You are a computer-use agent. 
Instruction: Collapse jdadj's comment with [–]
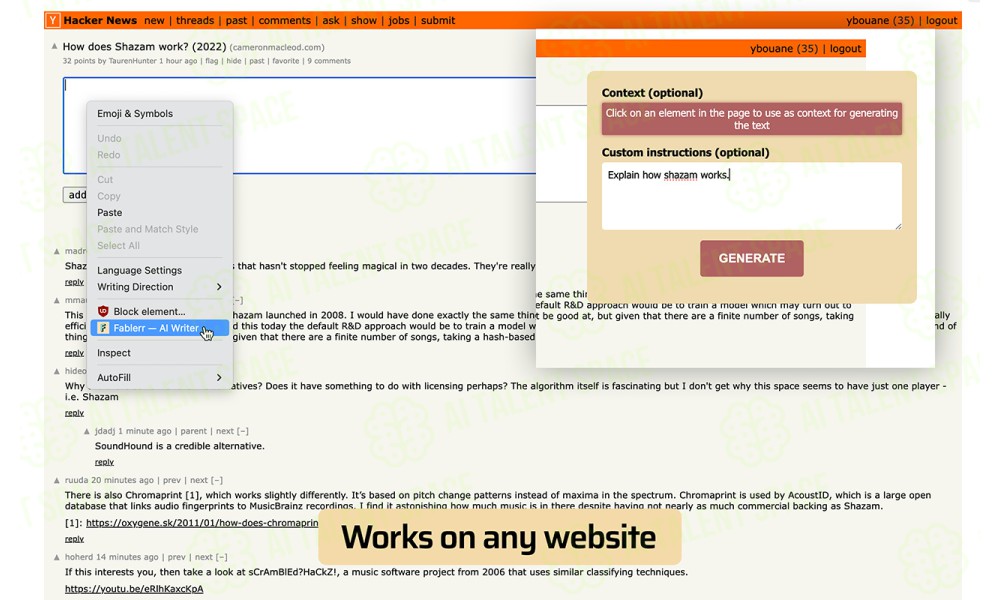(x=242, y=431)
